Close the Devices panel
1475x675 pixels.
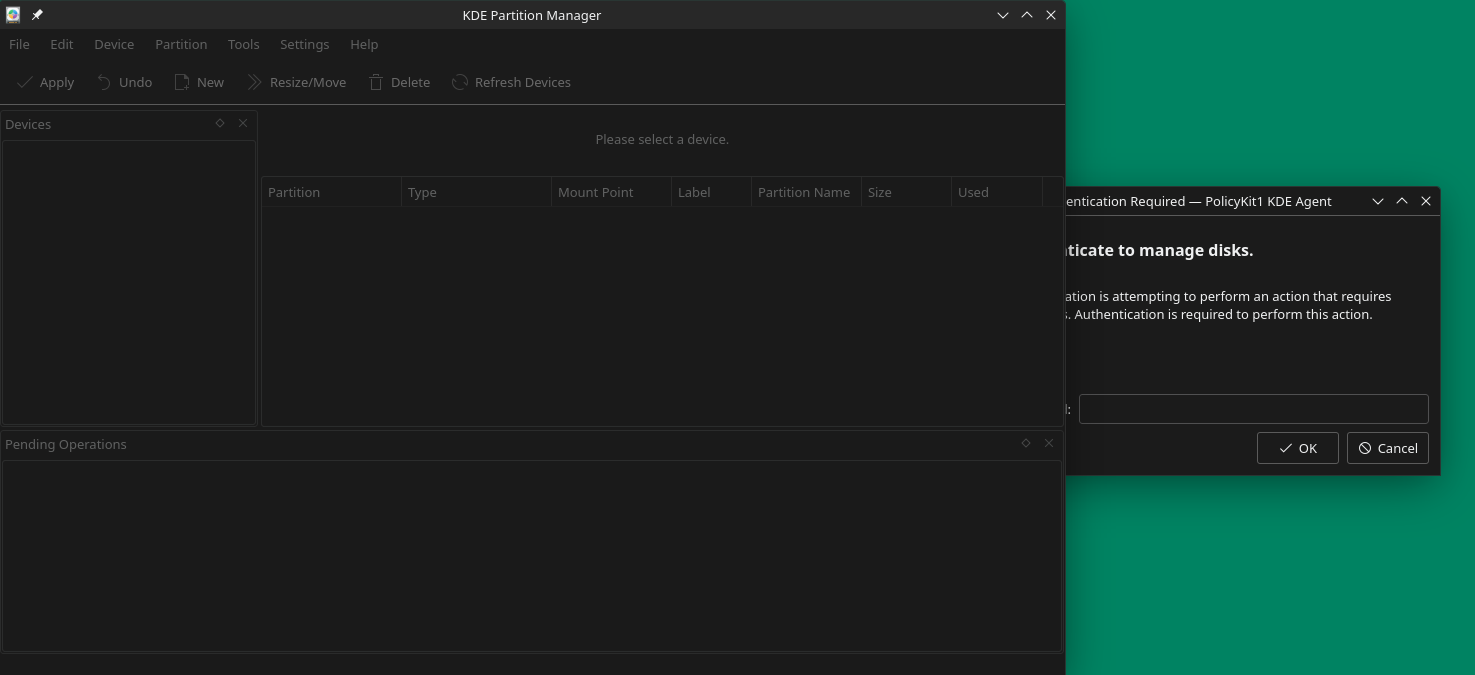tap(243, 123)
